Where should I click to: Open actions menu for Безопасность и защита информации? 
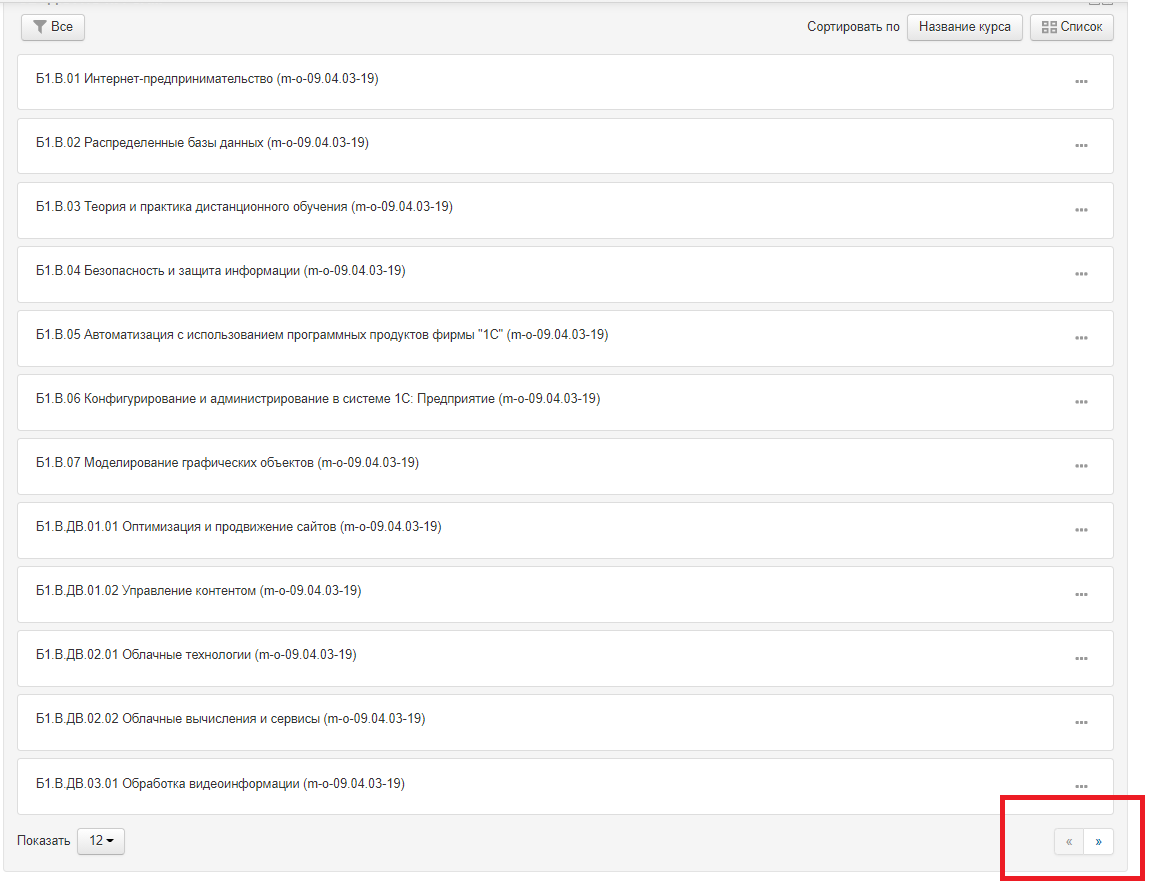[x=1081, y=274]
